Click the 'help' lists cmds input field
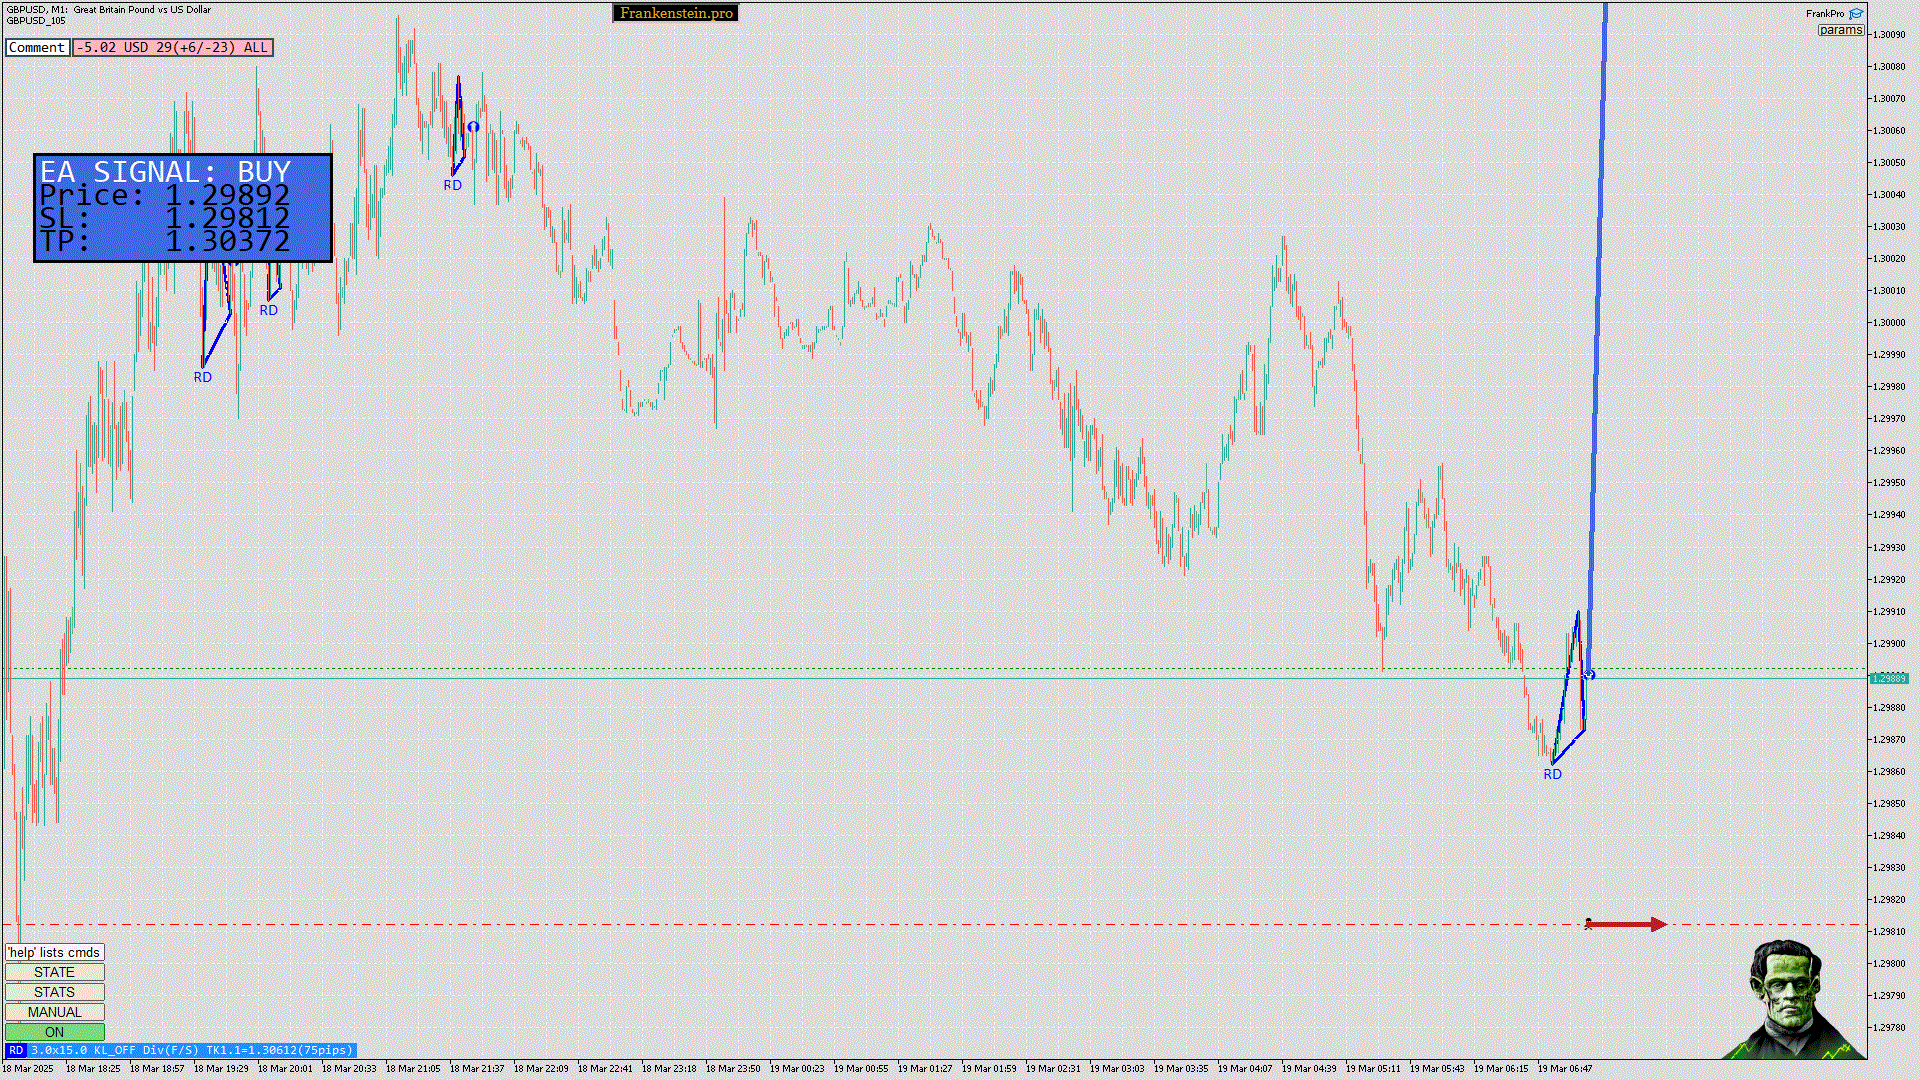Image resolution: width=1920 pixels, height=1080 pixels. tap(54, 952)
